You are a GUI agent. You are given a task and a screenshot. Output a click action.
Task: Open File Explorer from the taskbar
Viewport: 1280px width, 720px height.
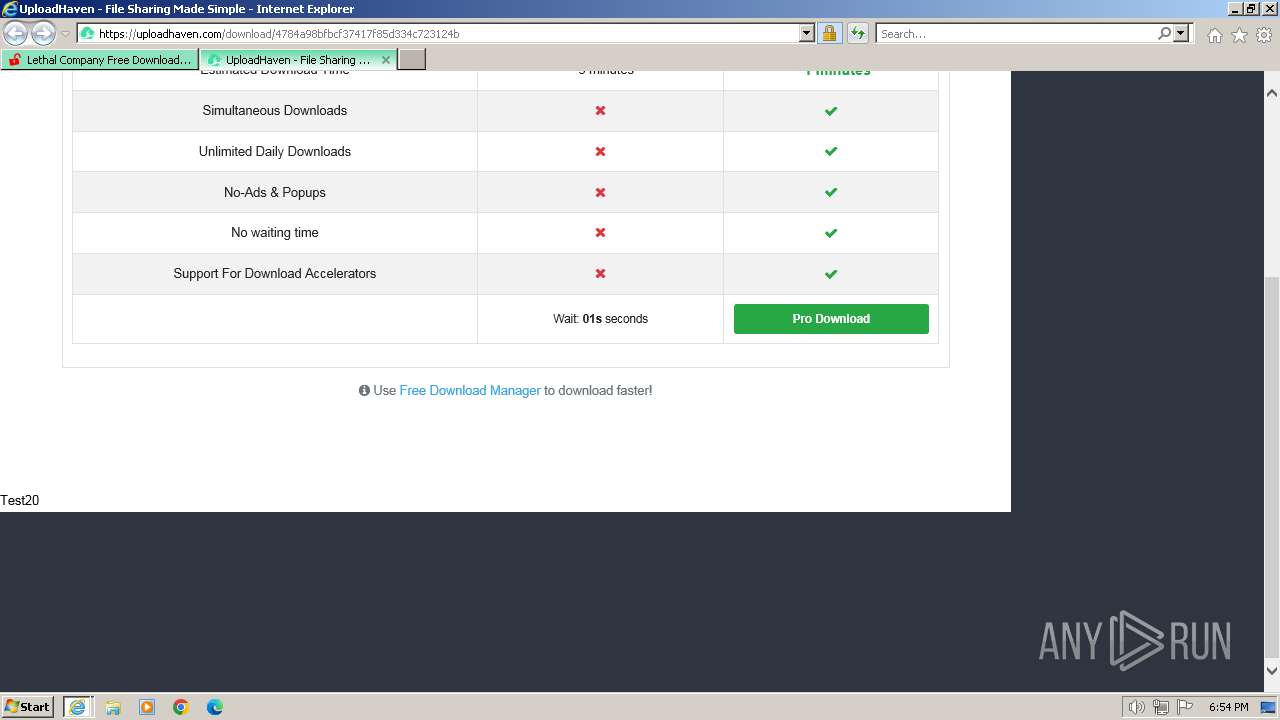pos(113,707)
